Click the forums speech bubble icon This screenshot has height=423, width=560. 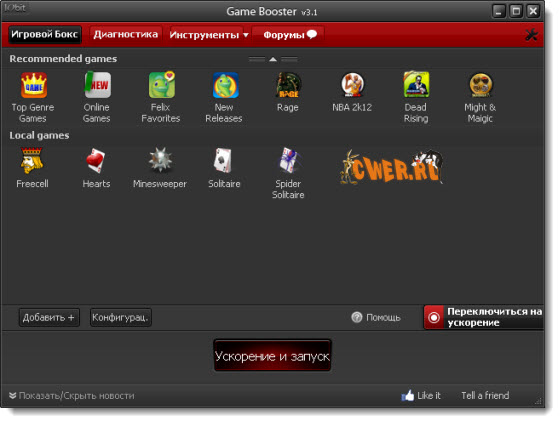click(x=311, y=34)
